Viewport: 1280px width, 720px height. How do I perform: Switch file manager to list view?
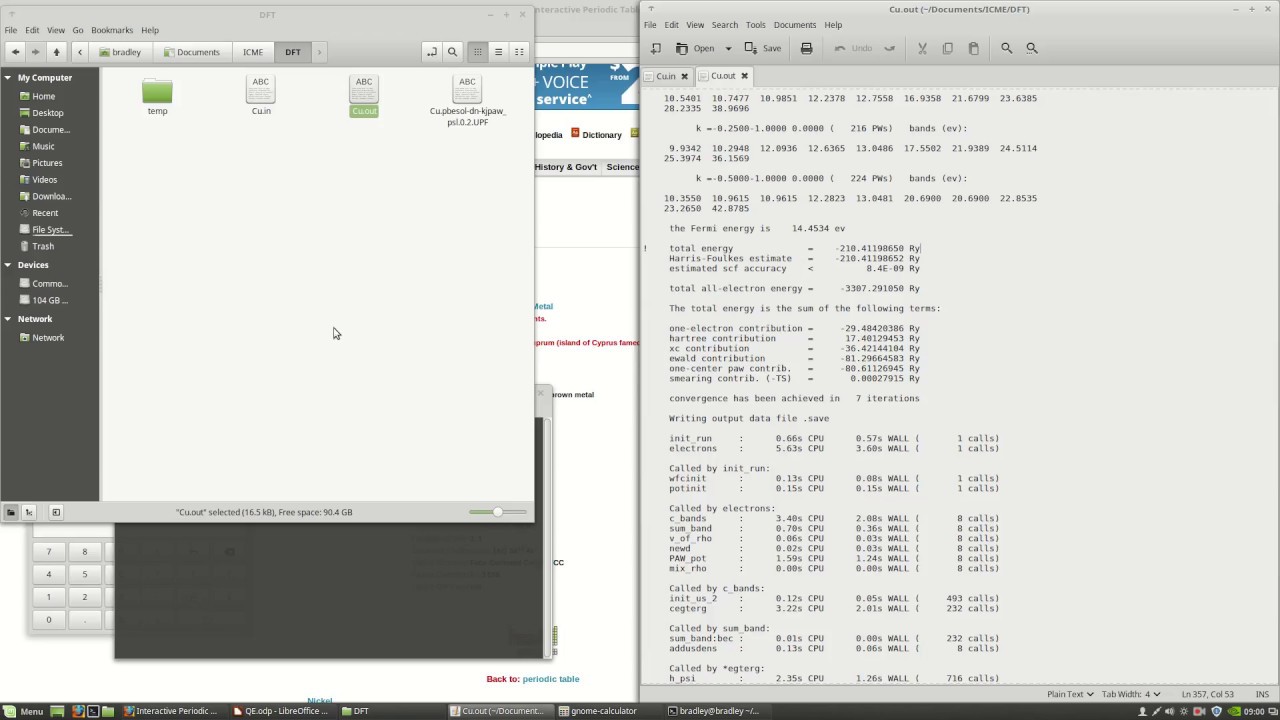[498, 52]
